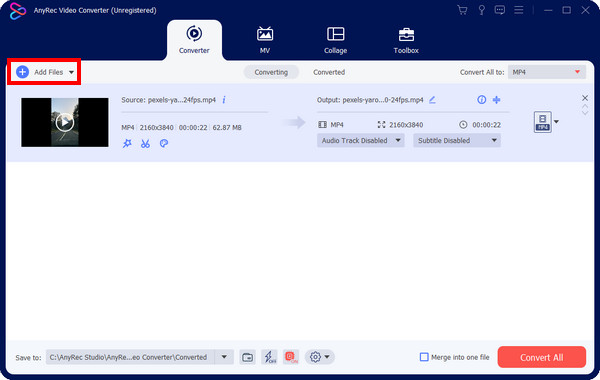Click the pencil icon to rename output

point(432,100)
